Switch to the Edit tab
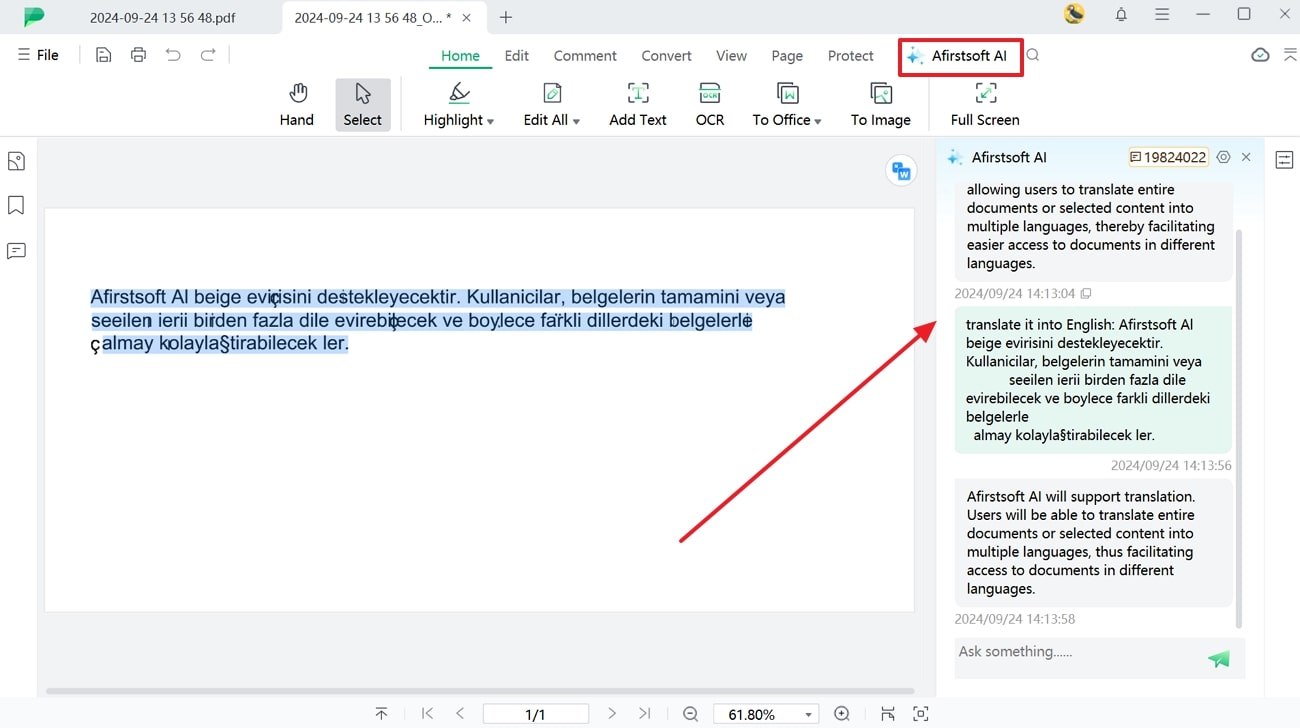The width and height of the screenshot is (1300, 728). click(x=517, y=56)
